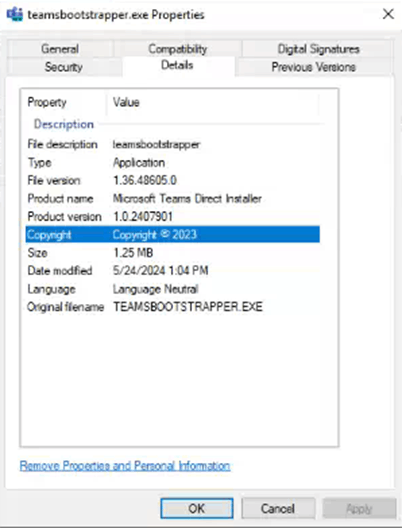Select the Product name row
Screen dimensions: 402x528
pyautogui.click(x=173, y=198)
